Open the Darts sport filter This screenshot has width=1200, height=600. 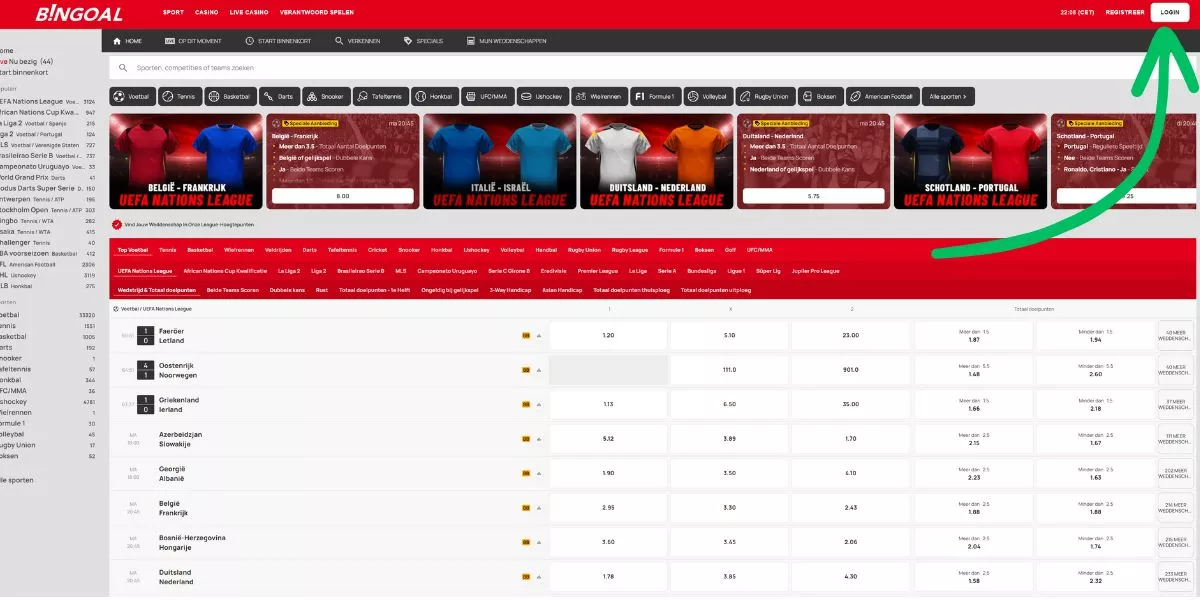point(278,97)
